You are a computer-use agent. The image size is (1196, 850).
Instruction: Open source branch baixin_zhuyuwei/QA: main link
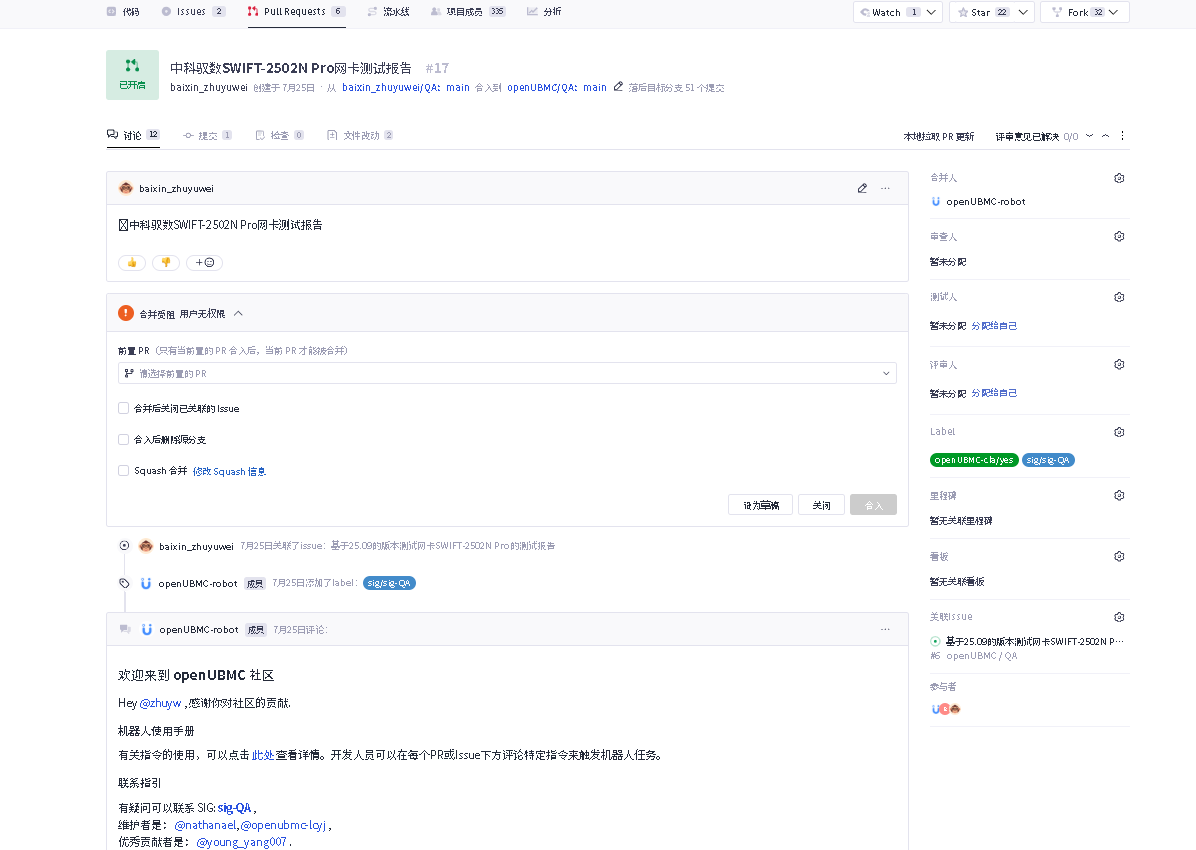(406, 88)
